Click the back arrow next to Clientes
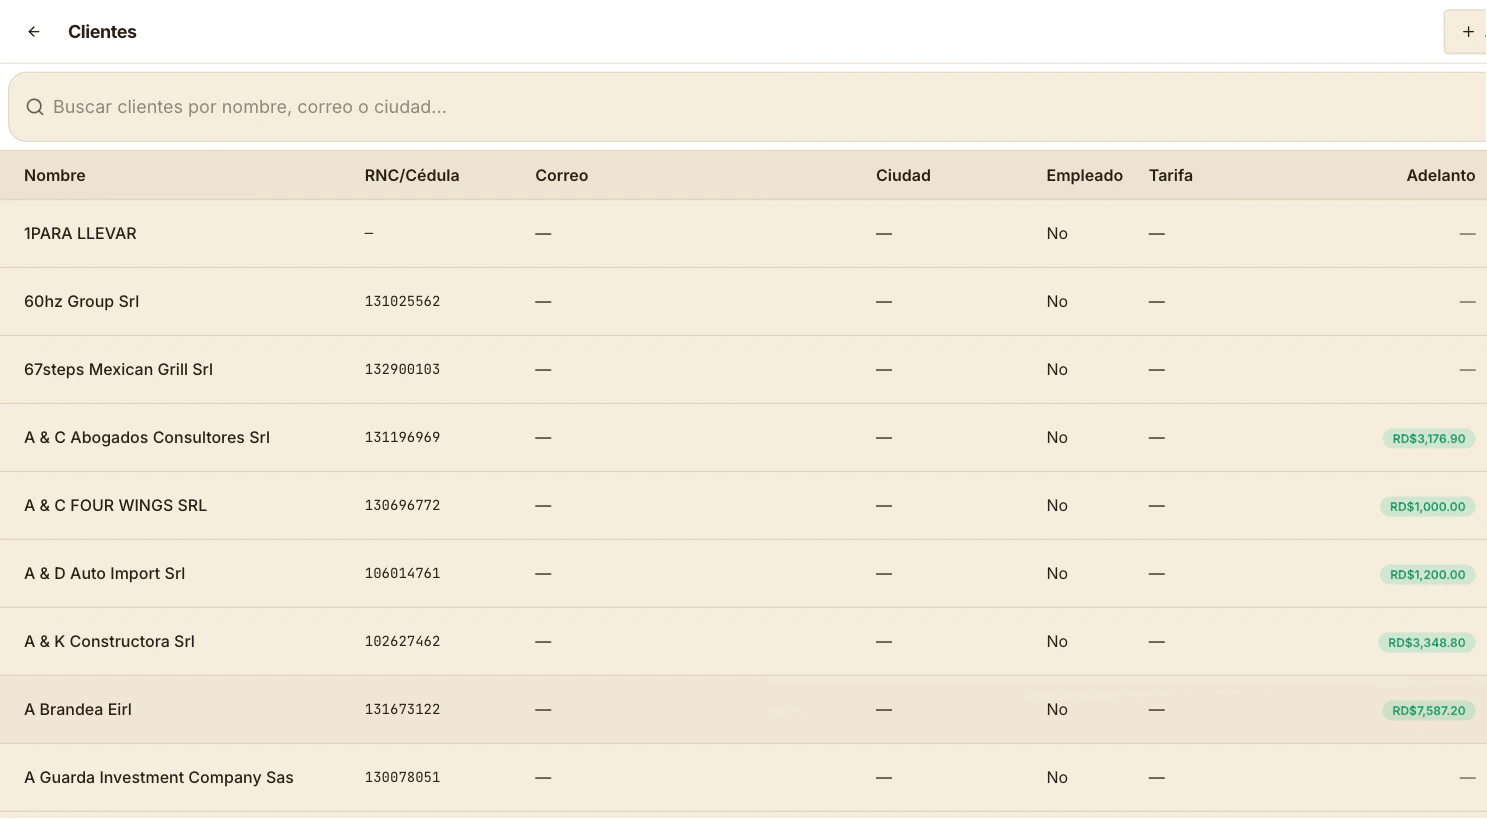 point(34,32)
